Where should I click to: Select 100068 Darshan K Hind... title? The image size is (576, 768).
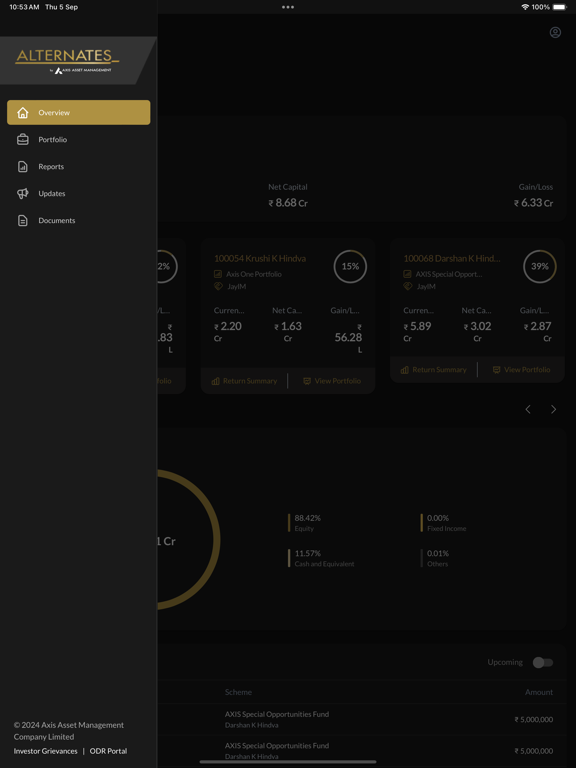click(452, 258)
